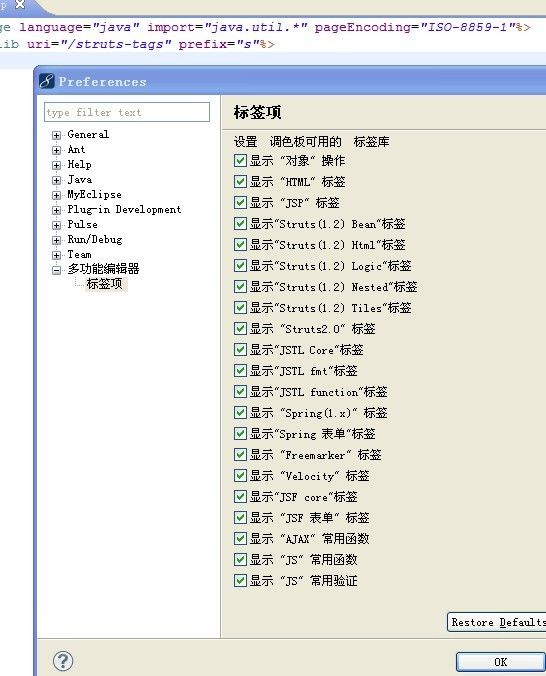Toggle 显示 "HTML" 标签 checkbox
The image size is (546, 676).
point(240,182)
